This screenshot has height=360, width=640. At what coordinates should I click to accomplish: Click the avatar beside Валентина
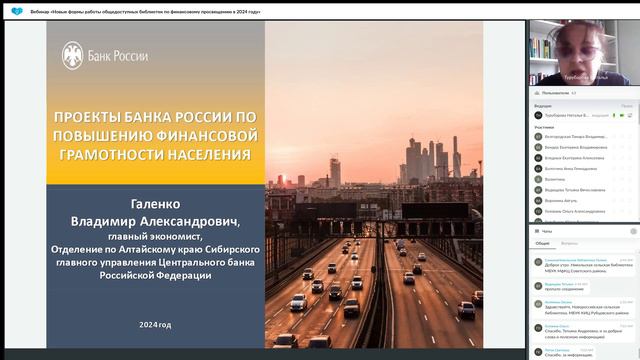pos(538,179)
